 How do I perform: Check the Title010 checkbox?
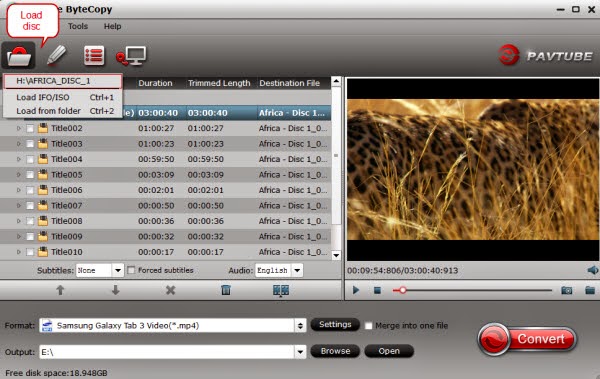coord(30,252)
